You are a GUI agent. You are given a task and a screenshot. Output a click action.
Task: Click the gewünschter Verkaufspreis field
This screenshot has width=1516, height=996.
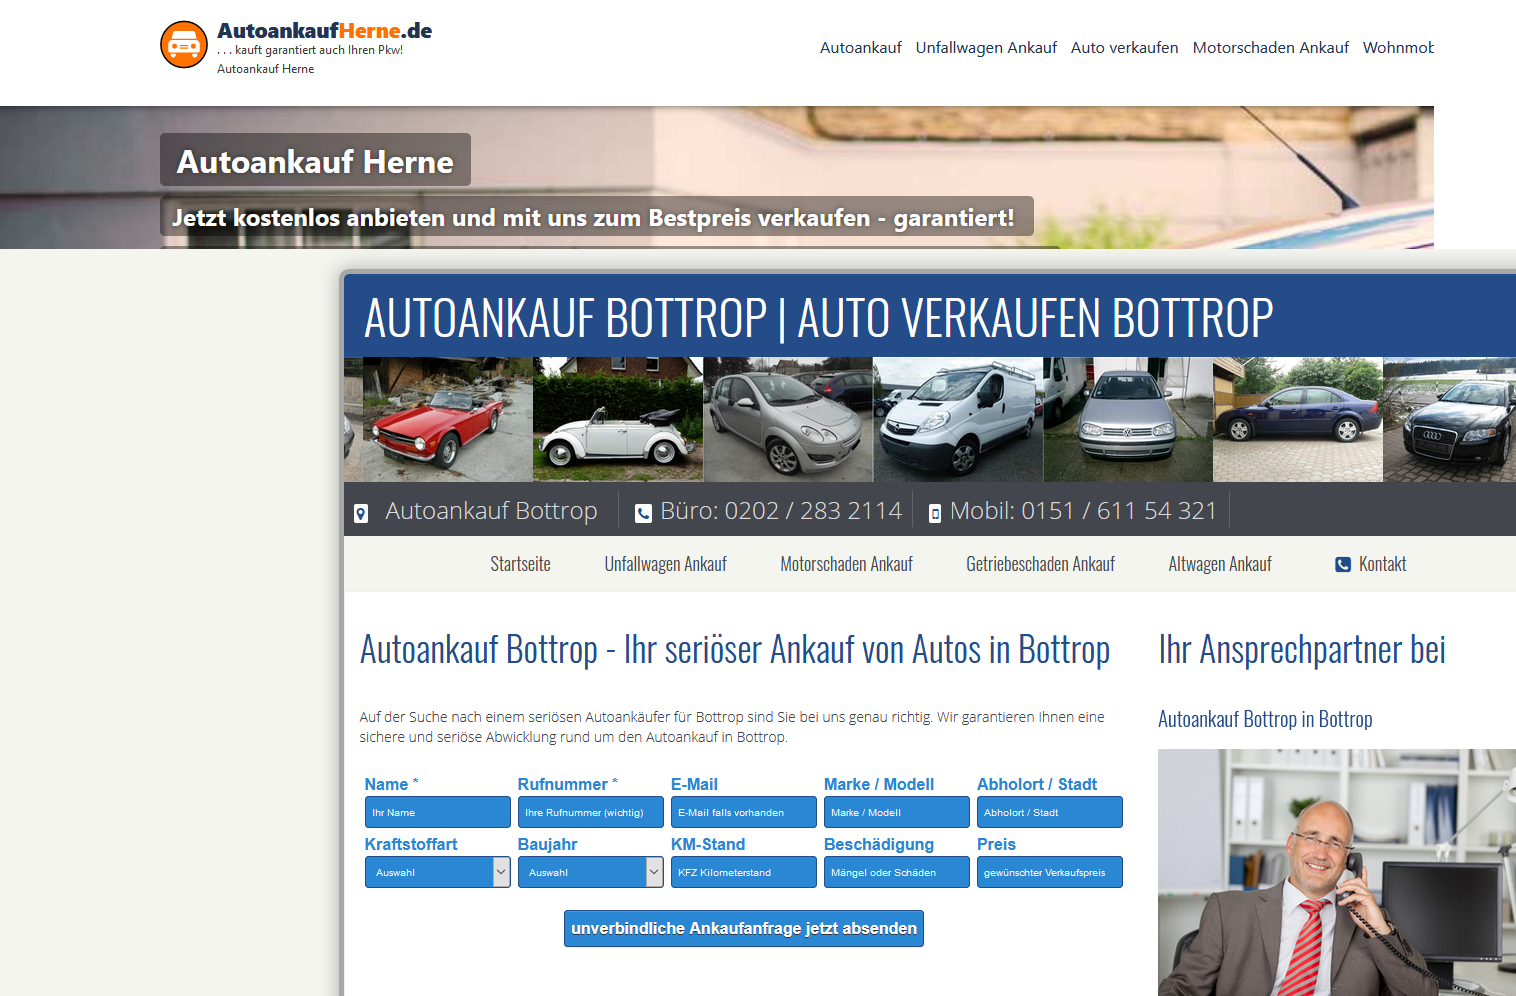tap(1049, 872)
